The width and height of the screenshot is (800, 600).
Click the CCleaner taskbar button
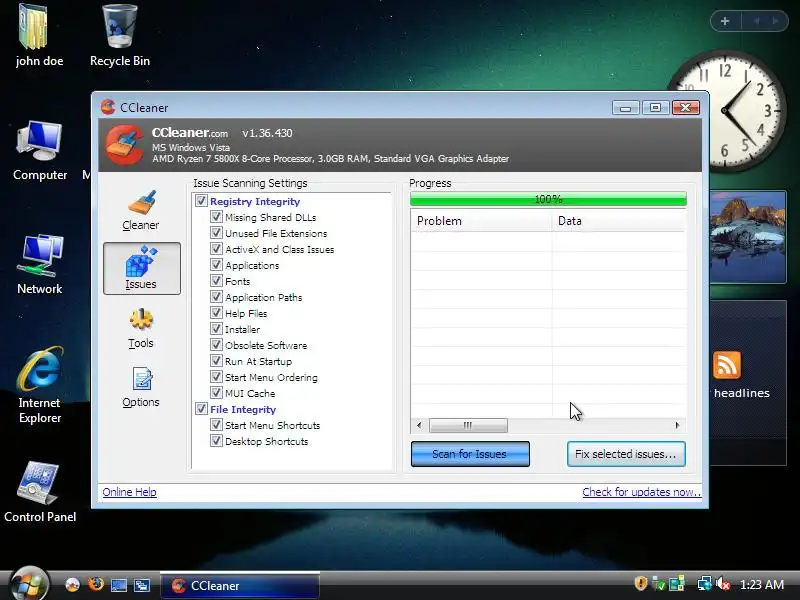coord(240,586)
